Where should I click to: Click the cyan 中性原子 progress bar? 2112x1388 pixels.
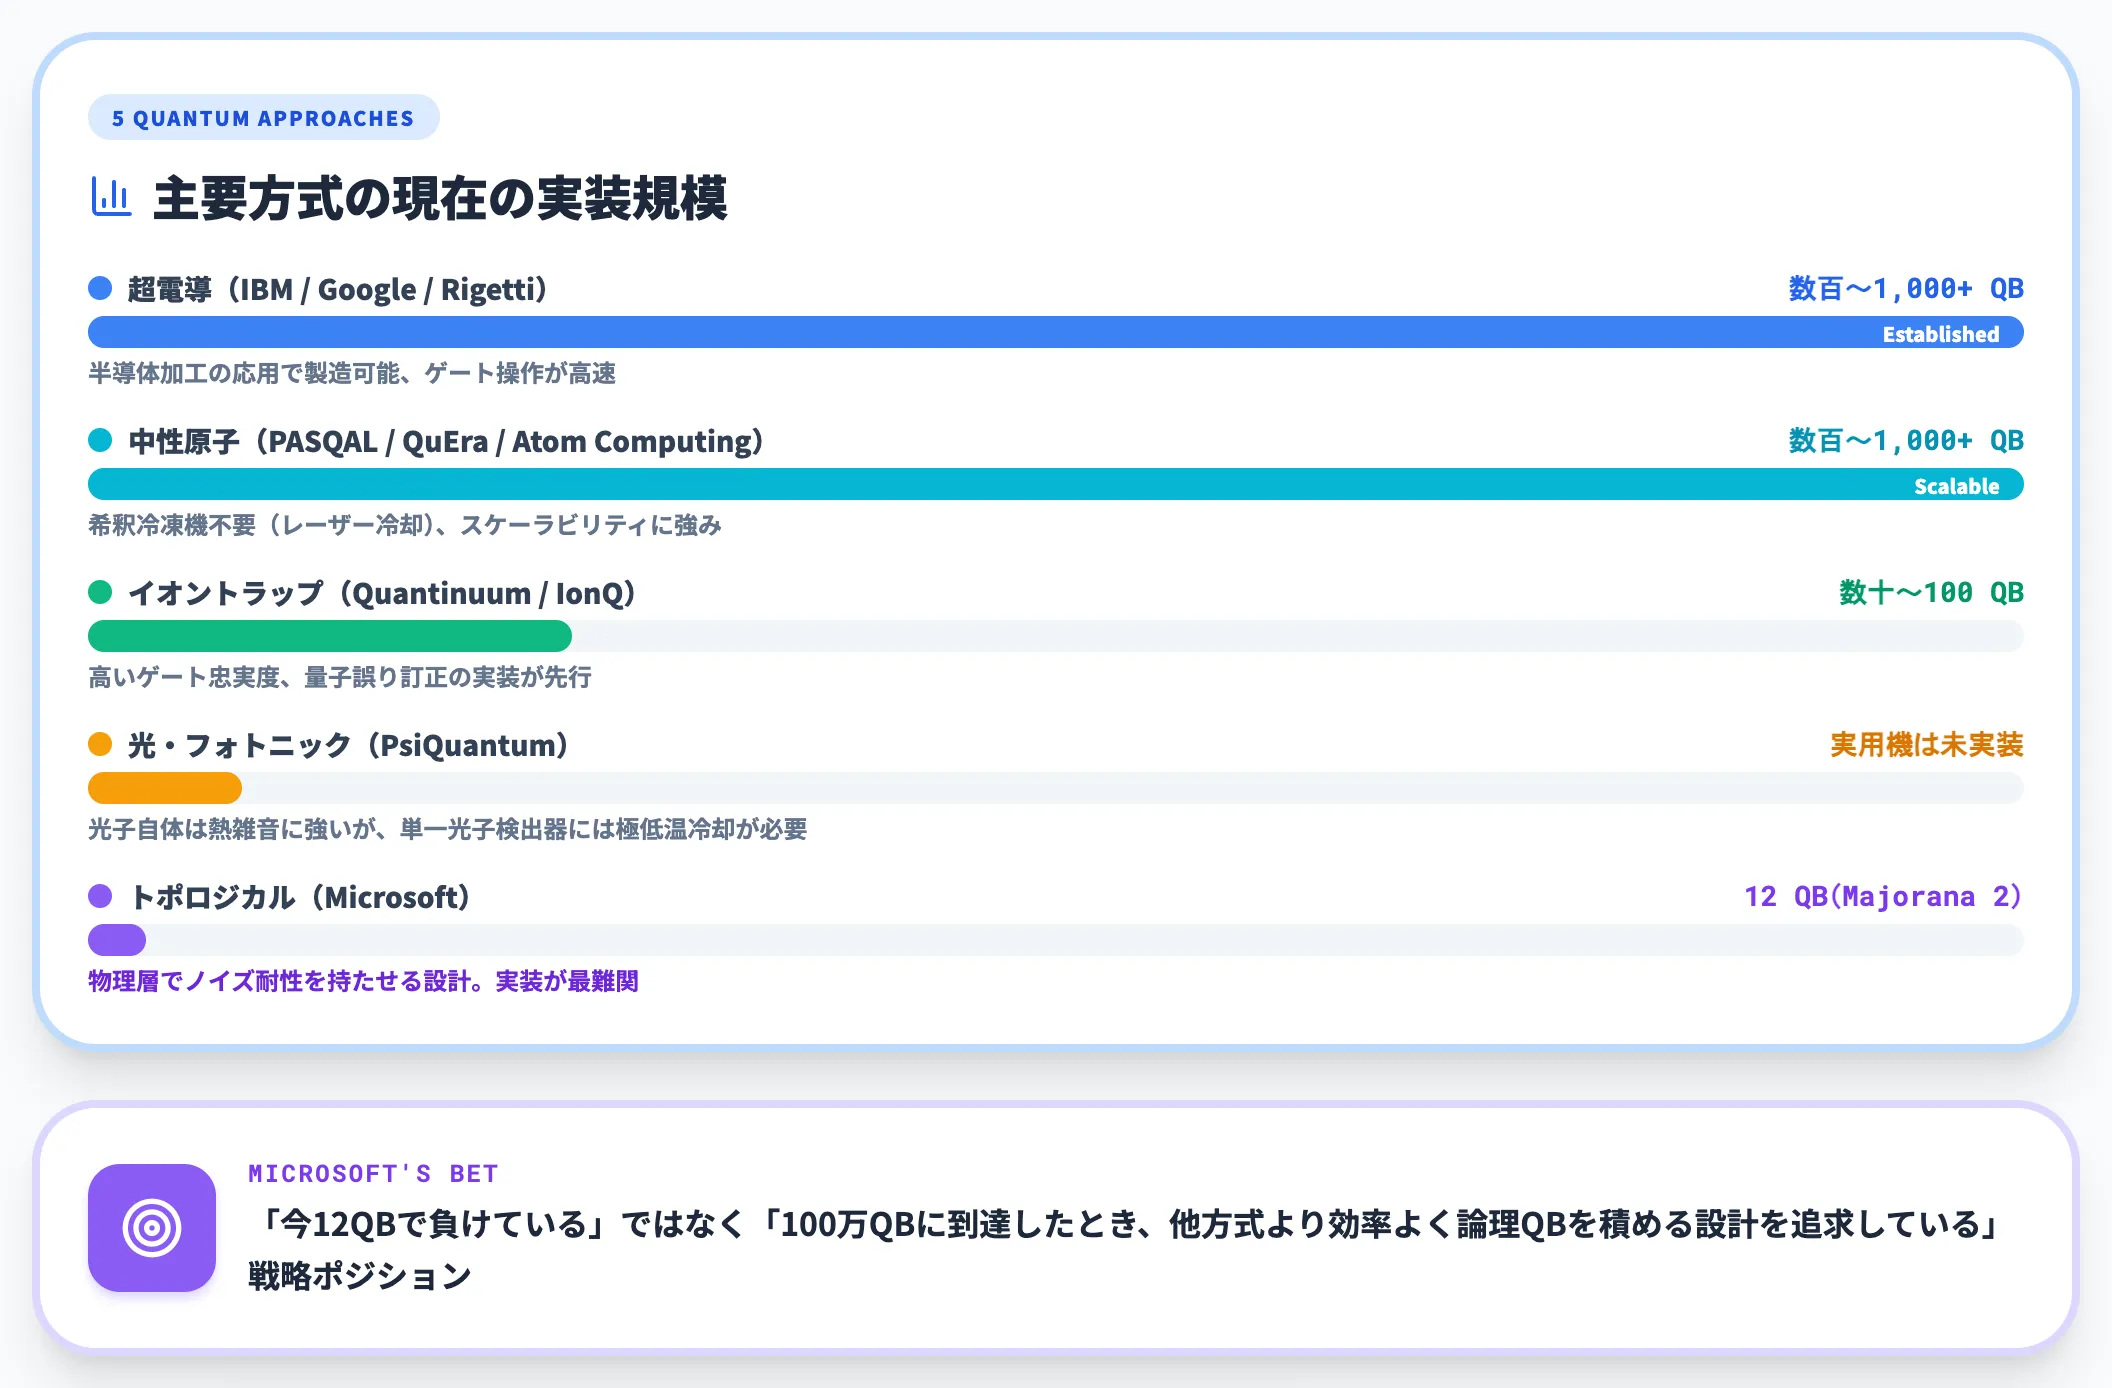coord(1056,484)
